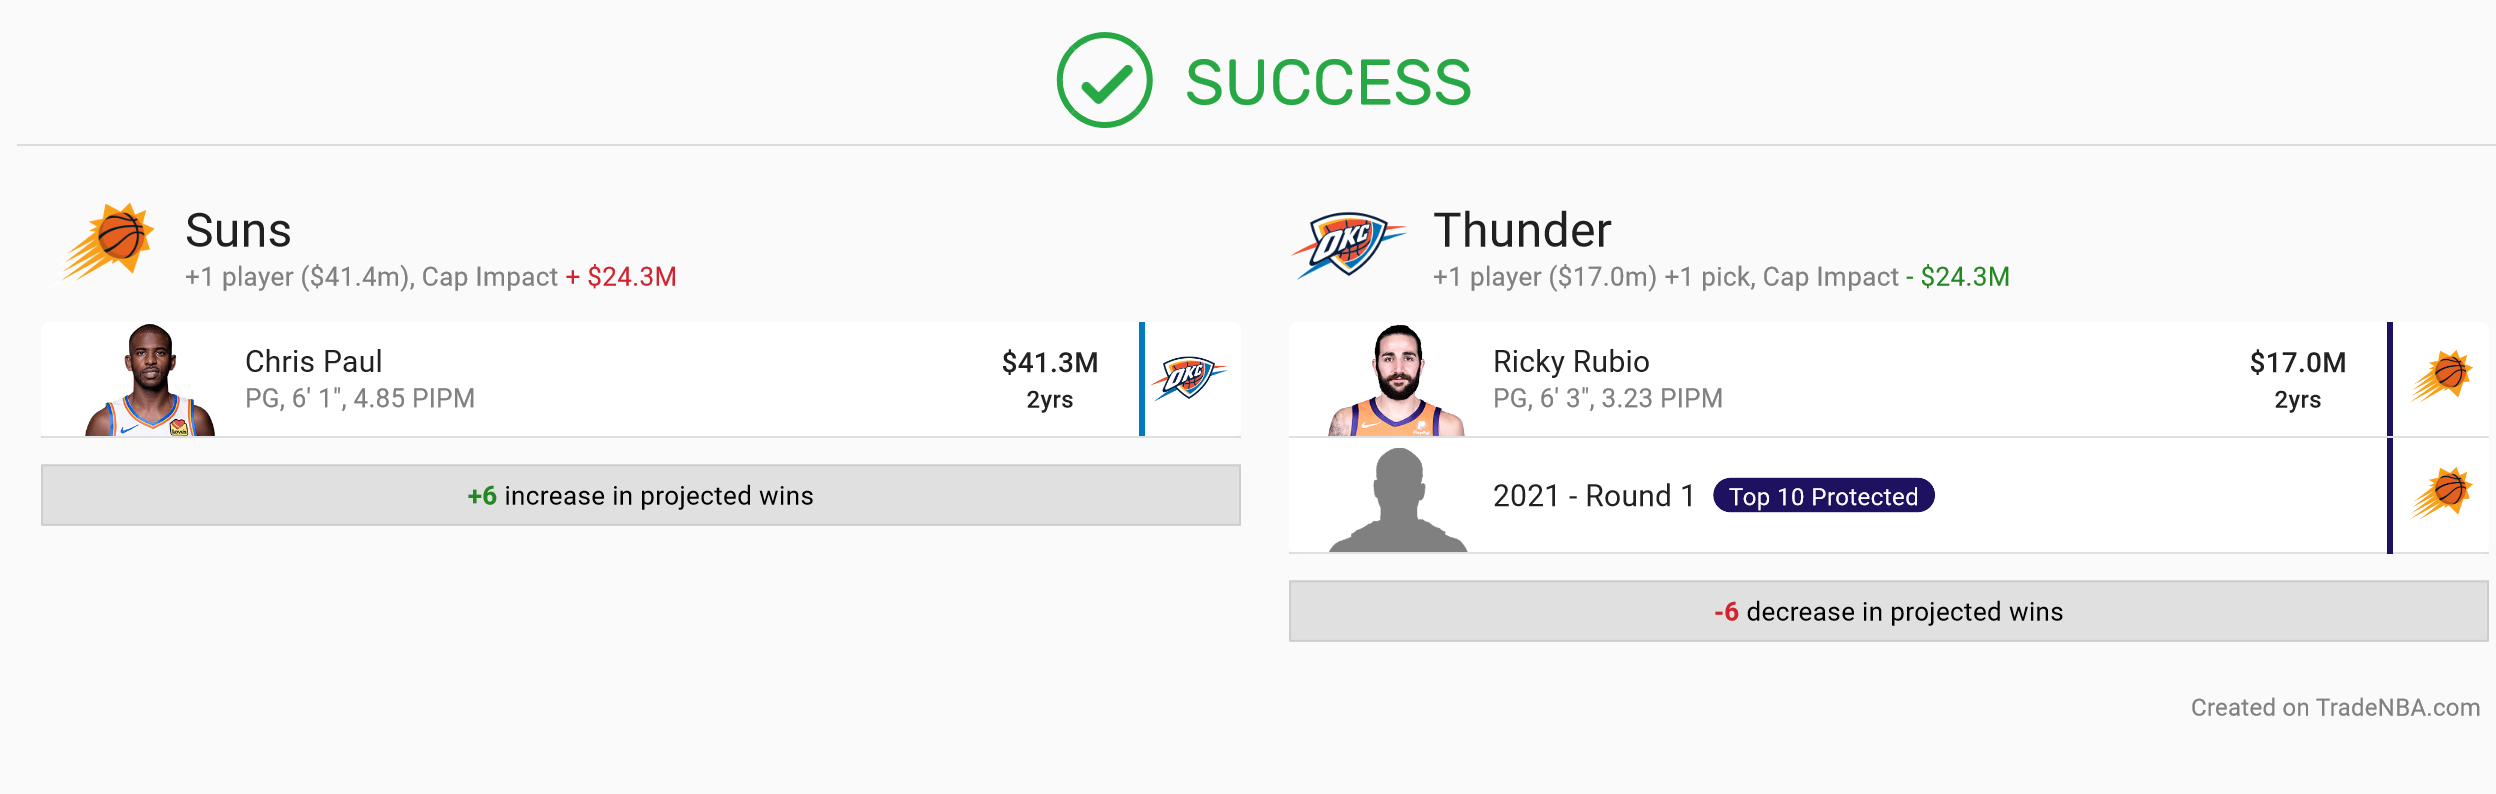Image resolution: width=2496 pixels, height=794 pixels.
Task: Click Ricky Rubio's $17.0M salary
Action: (2298, 362)
